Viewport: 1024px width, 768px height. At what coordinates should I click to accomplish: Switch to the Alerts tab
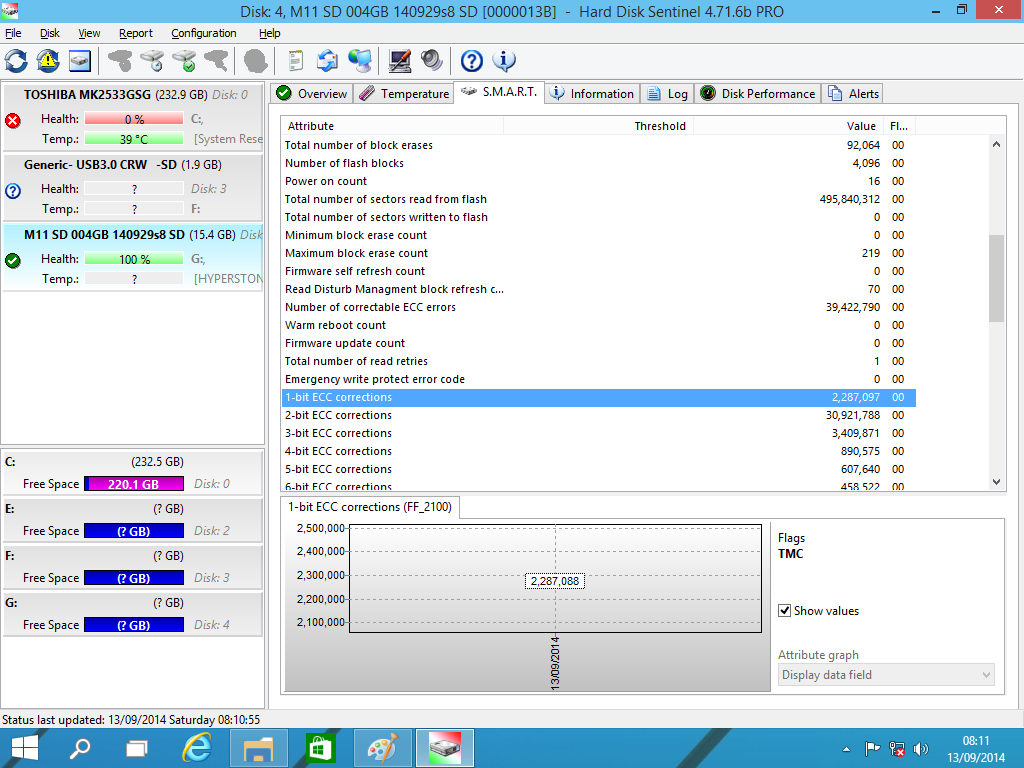tap(853, 93)
